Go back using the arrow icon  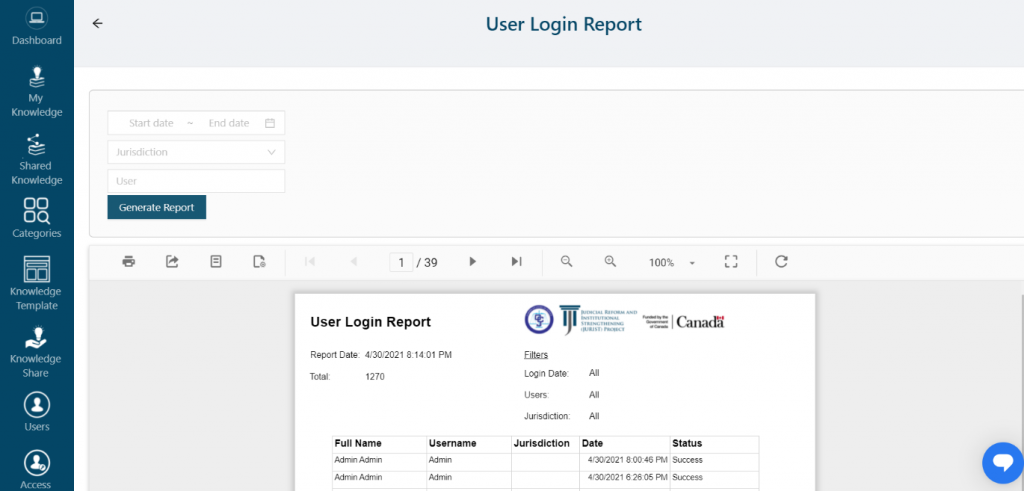coord(97,24)
